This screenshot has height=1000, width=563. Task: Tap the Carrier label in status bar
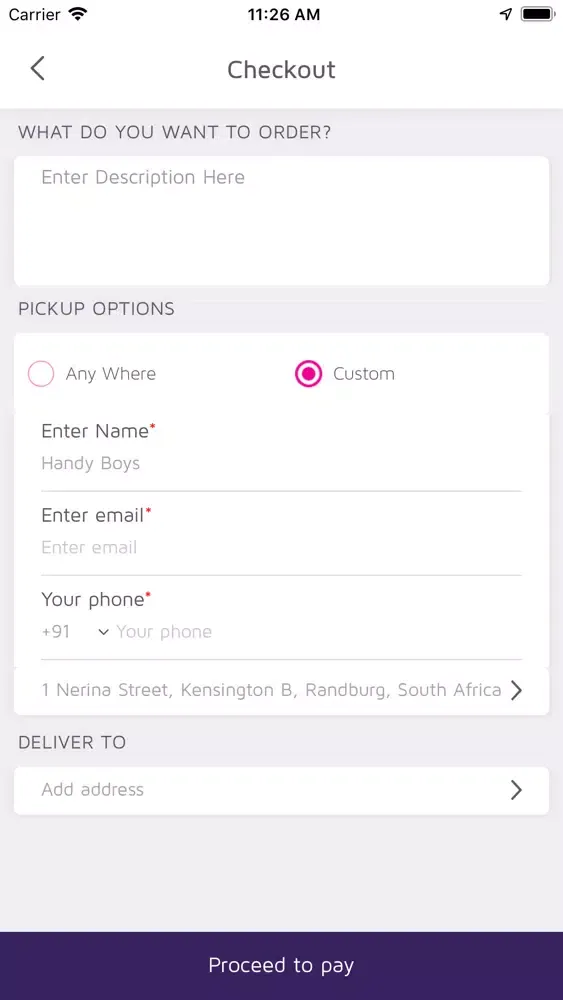click(36, 14)
